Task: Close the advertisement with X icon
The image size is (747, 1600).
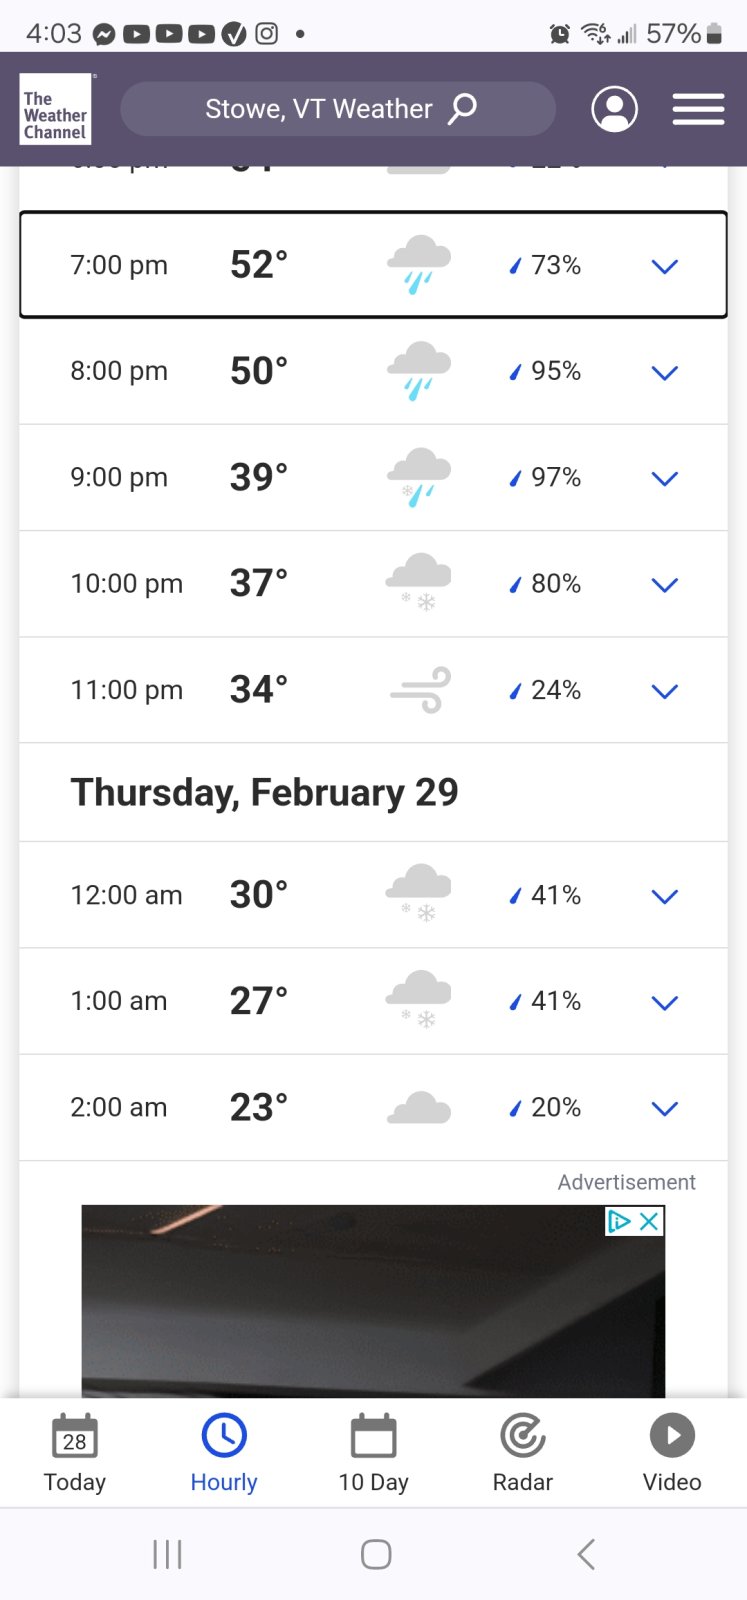Action: click(x=649, y=1221)
